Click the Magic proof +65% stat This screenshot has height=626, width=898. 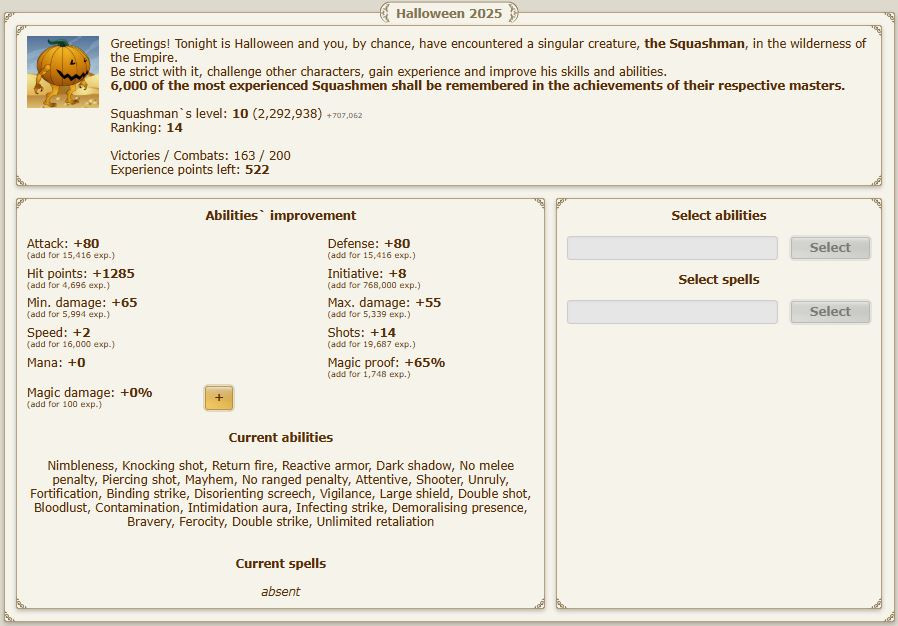tap(386, 363)
